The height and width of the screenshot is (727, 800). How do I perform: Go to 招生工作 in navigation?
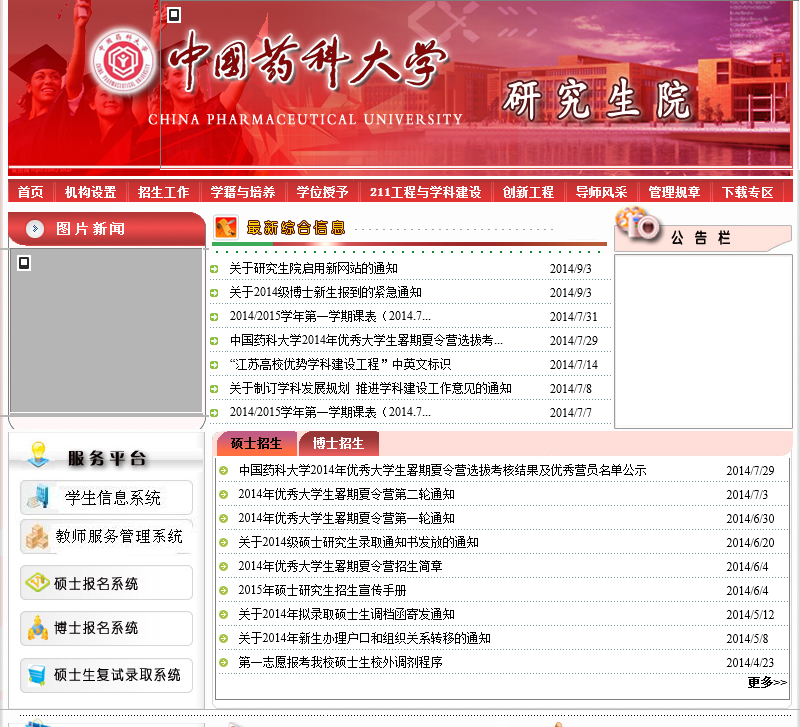coord(163,192)
